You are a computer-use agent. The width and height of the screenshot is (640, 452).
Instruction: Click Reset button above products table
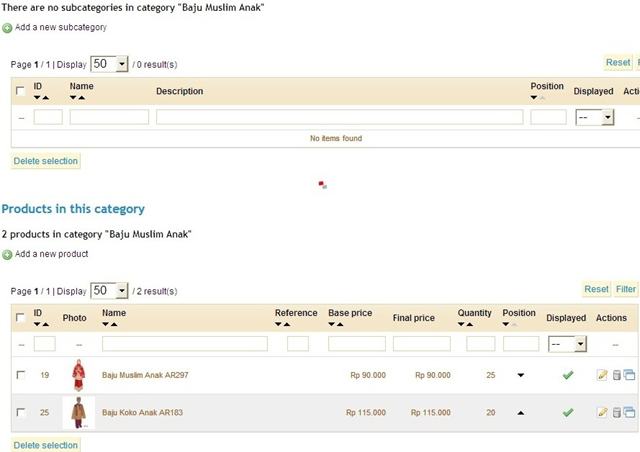[596, 289]
